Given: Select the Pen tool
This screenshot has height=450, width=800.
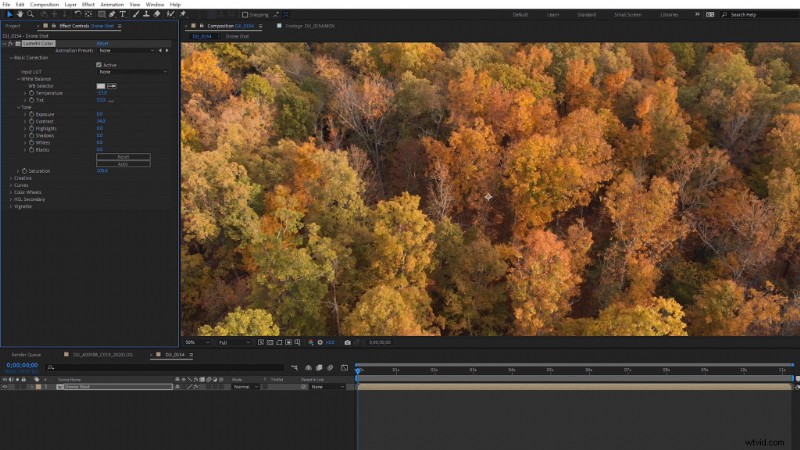Looking at the screenshot, I should coord(112,14).
